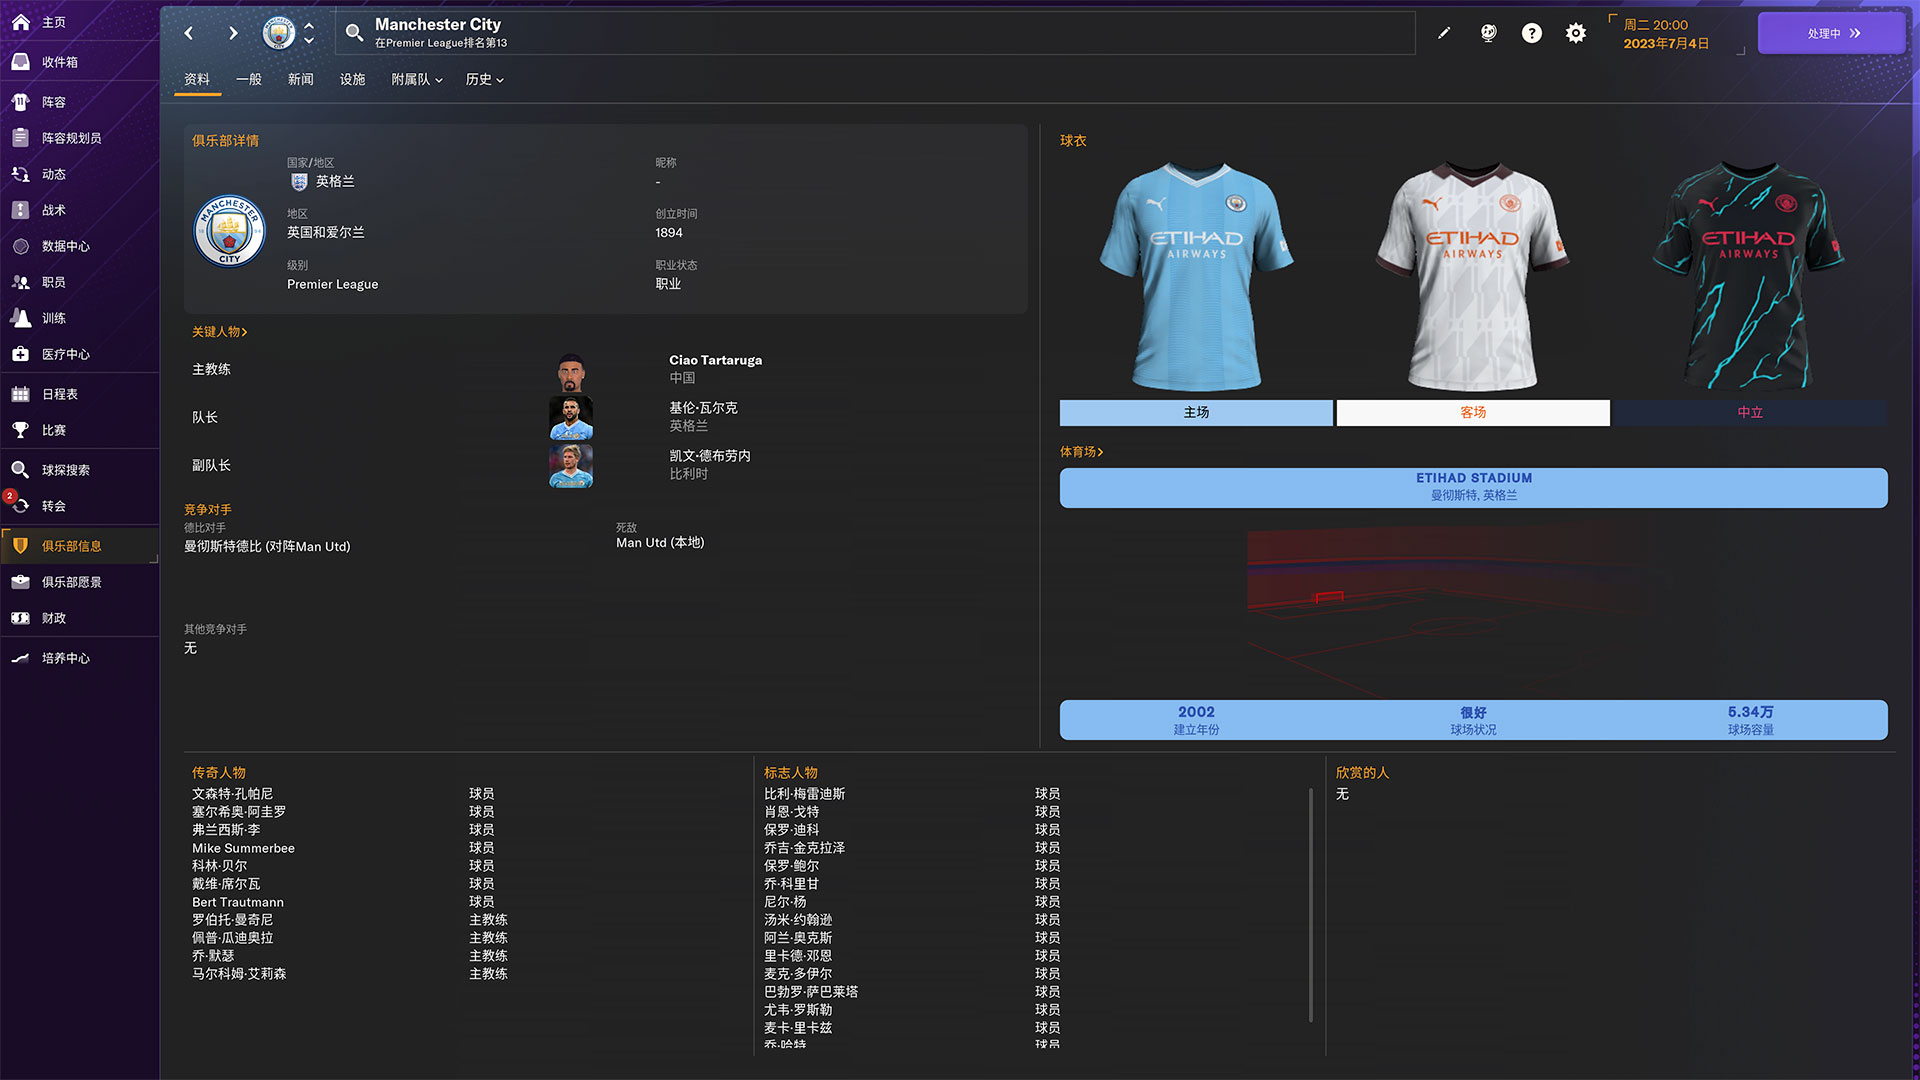Open the 医疗中心 medical centre icon

20,354
